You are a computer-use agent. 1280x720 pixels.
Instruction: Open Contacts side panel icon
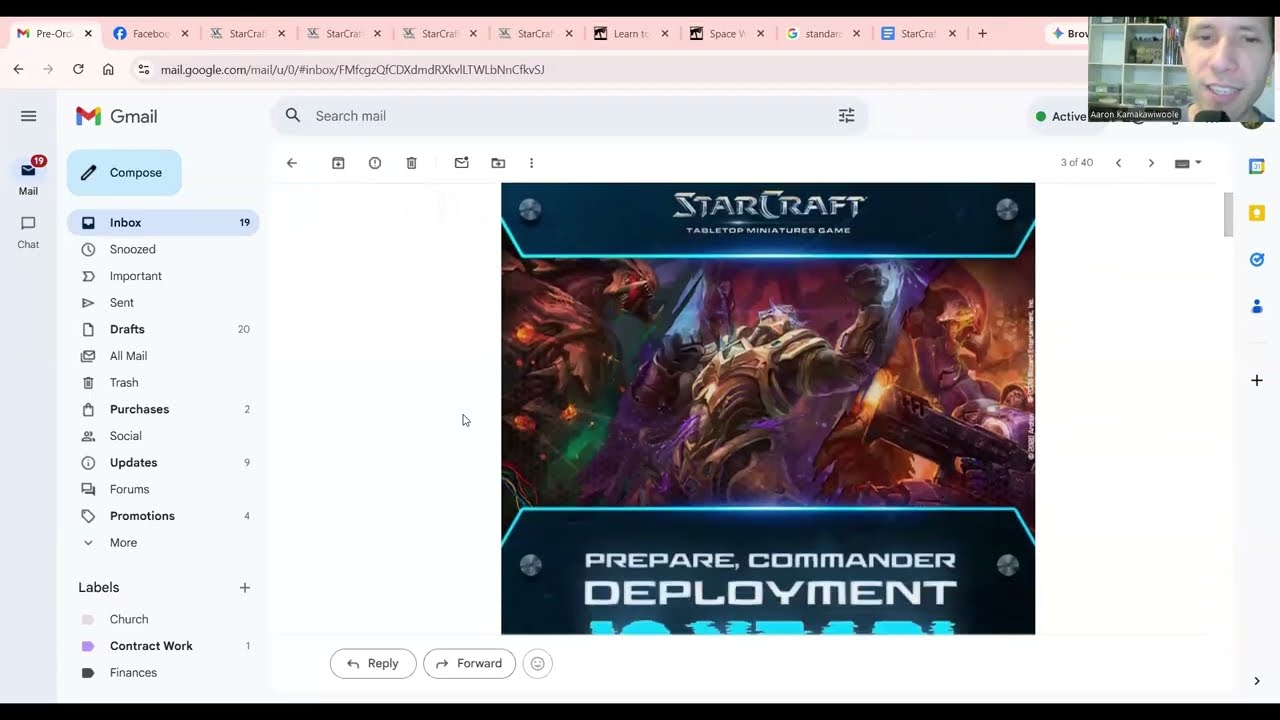click(x=1257, y=307)
